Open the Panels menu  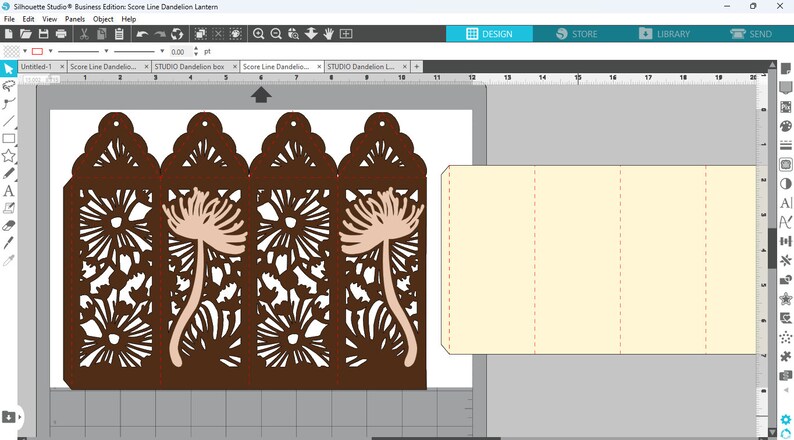[x=75, y=19]
